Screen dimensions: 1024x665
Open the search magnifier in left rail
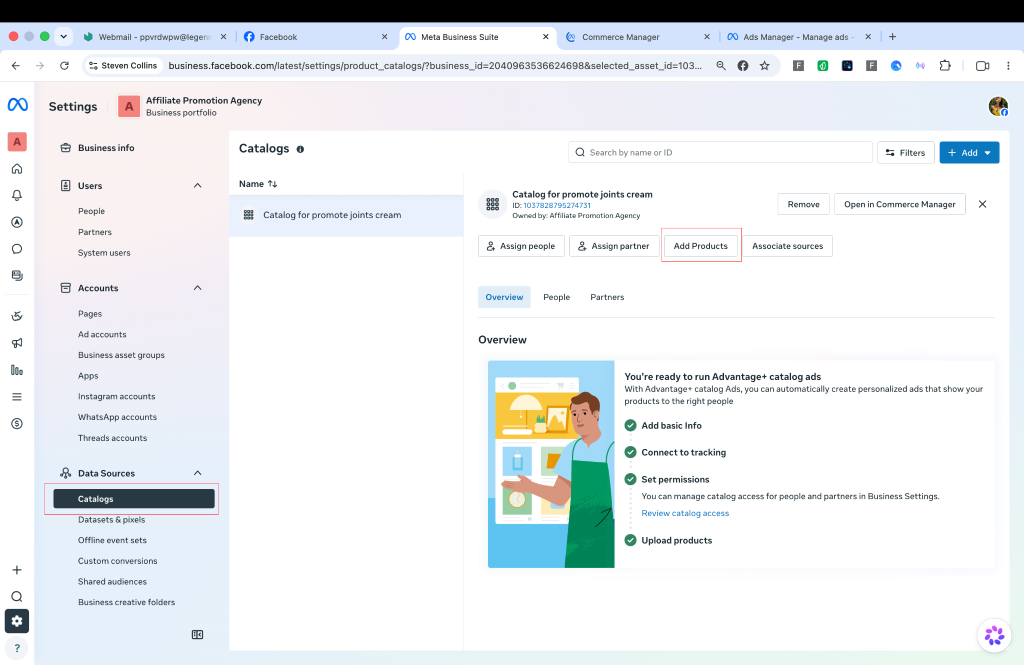click(x=17, y=596)
